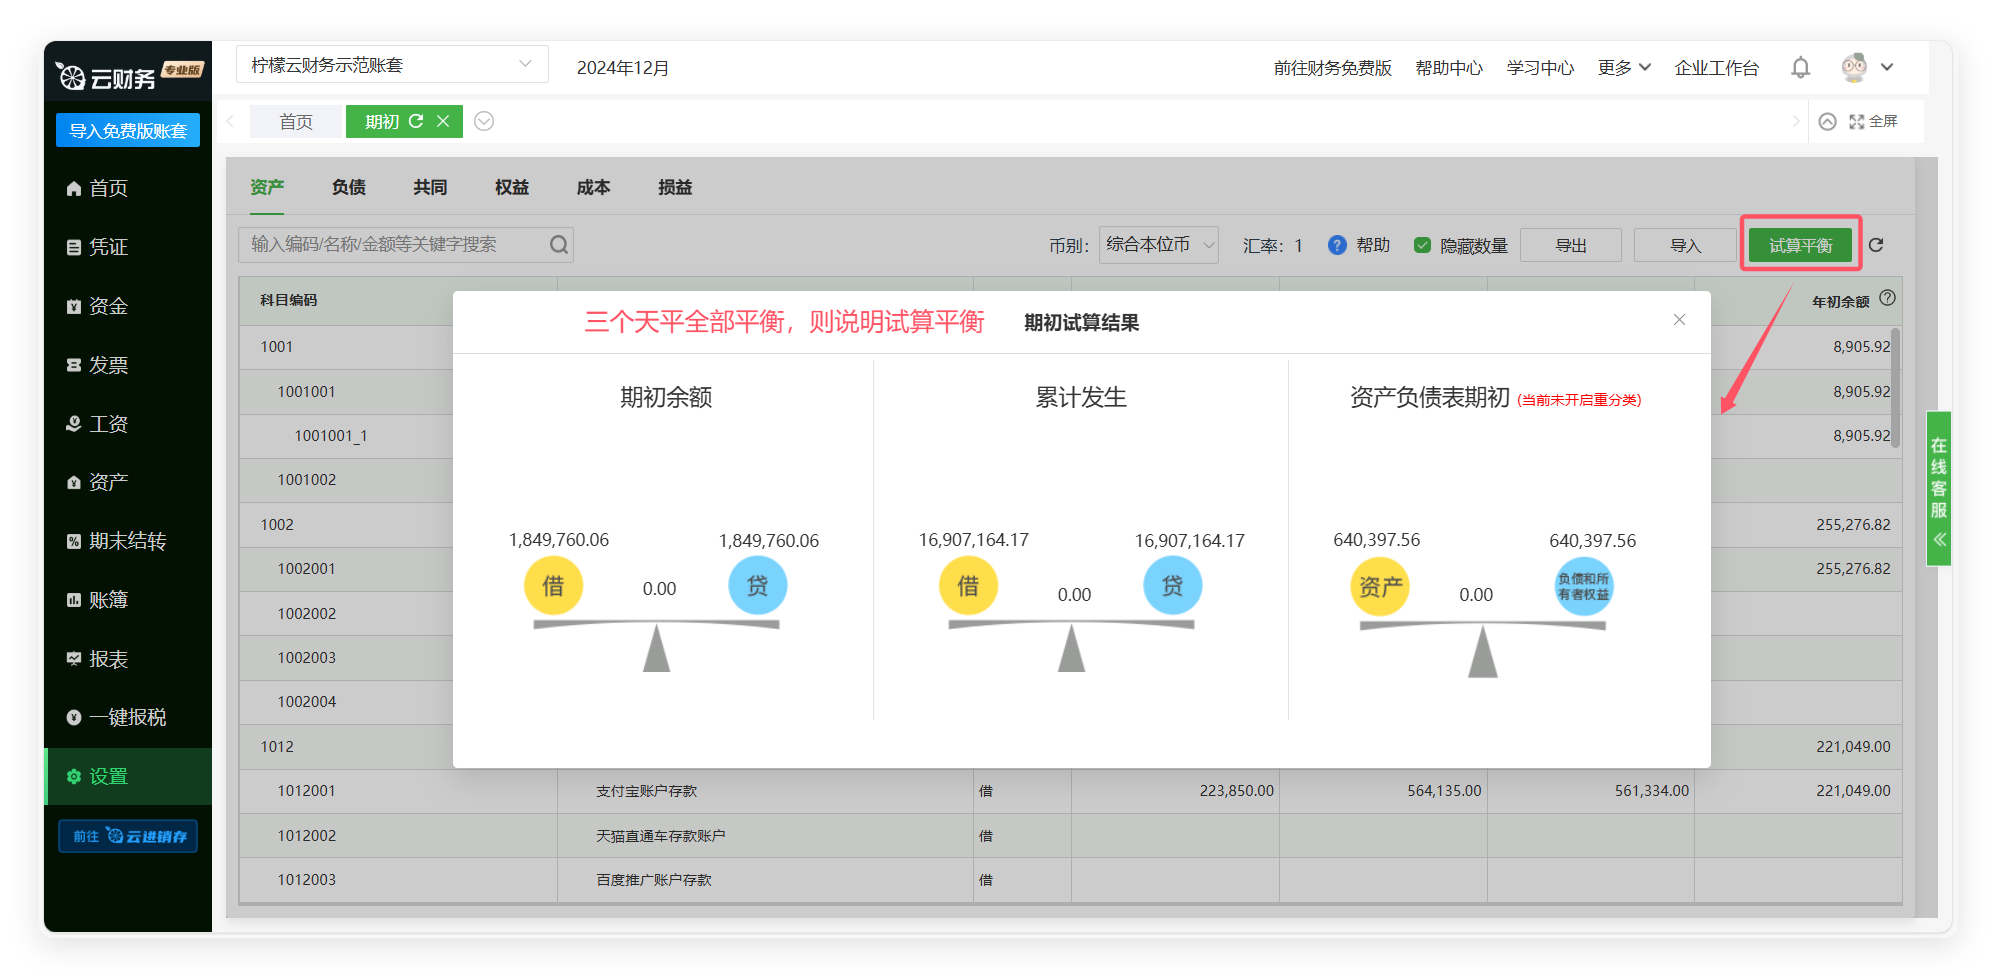Screen dimensions: 1996x976
Task: Click the 导入免费版账套 button
Action: pyautogui.click(x=128, y=131)
